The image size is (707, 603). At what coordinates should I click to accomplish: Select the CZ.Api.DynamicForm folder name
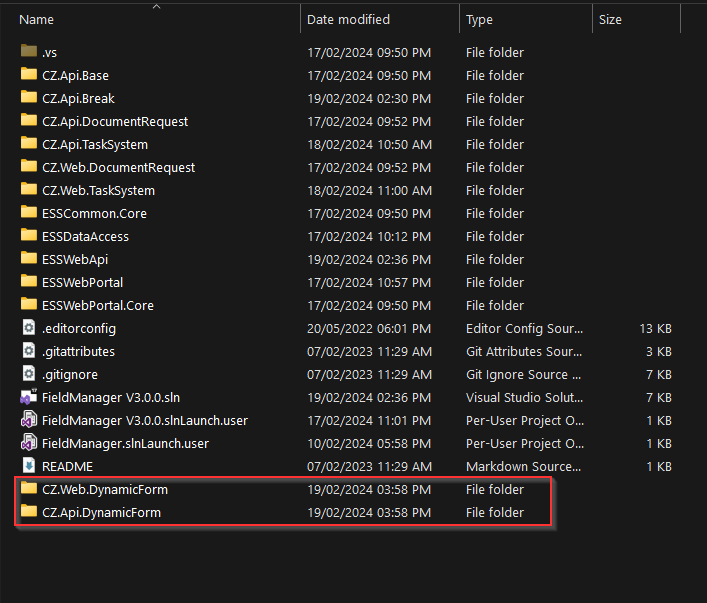101,512
